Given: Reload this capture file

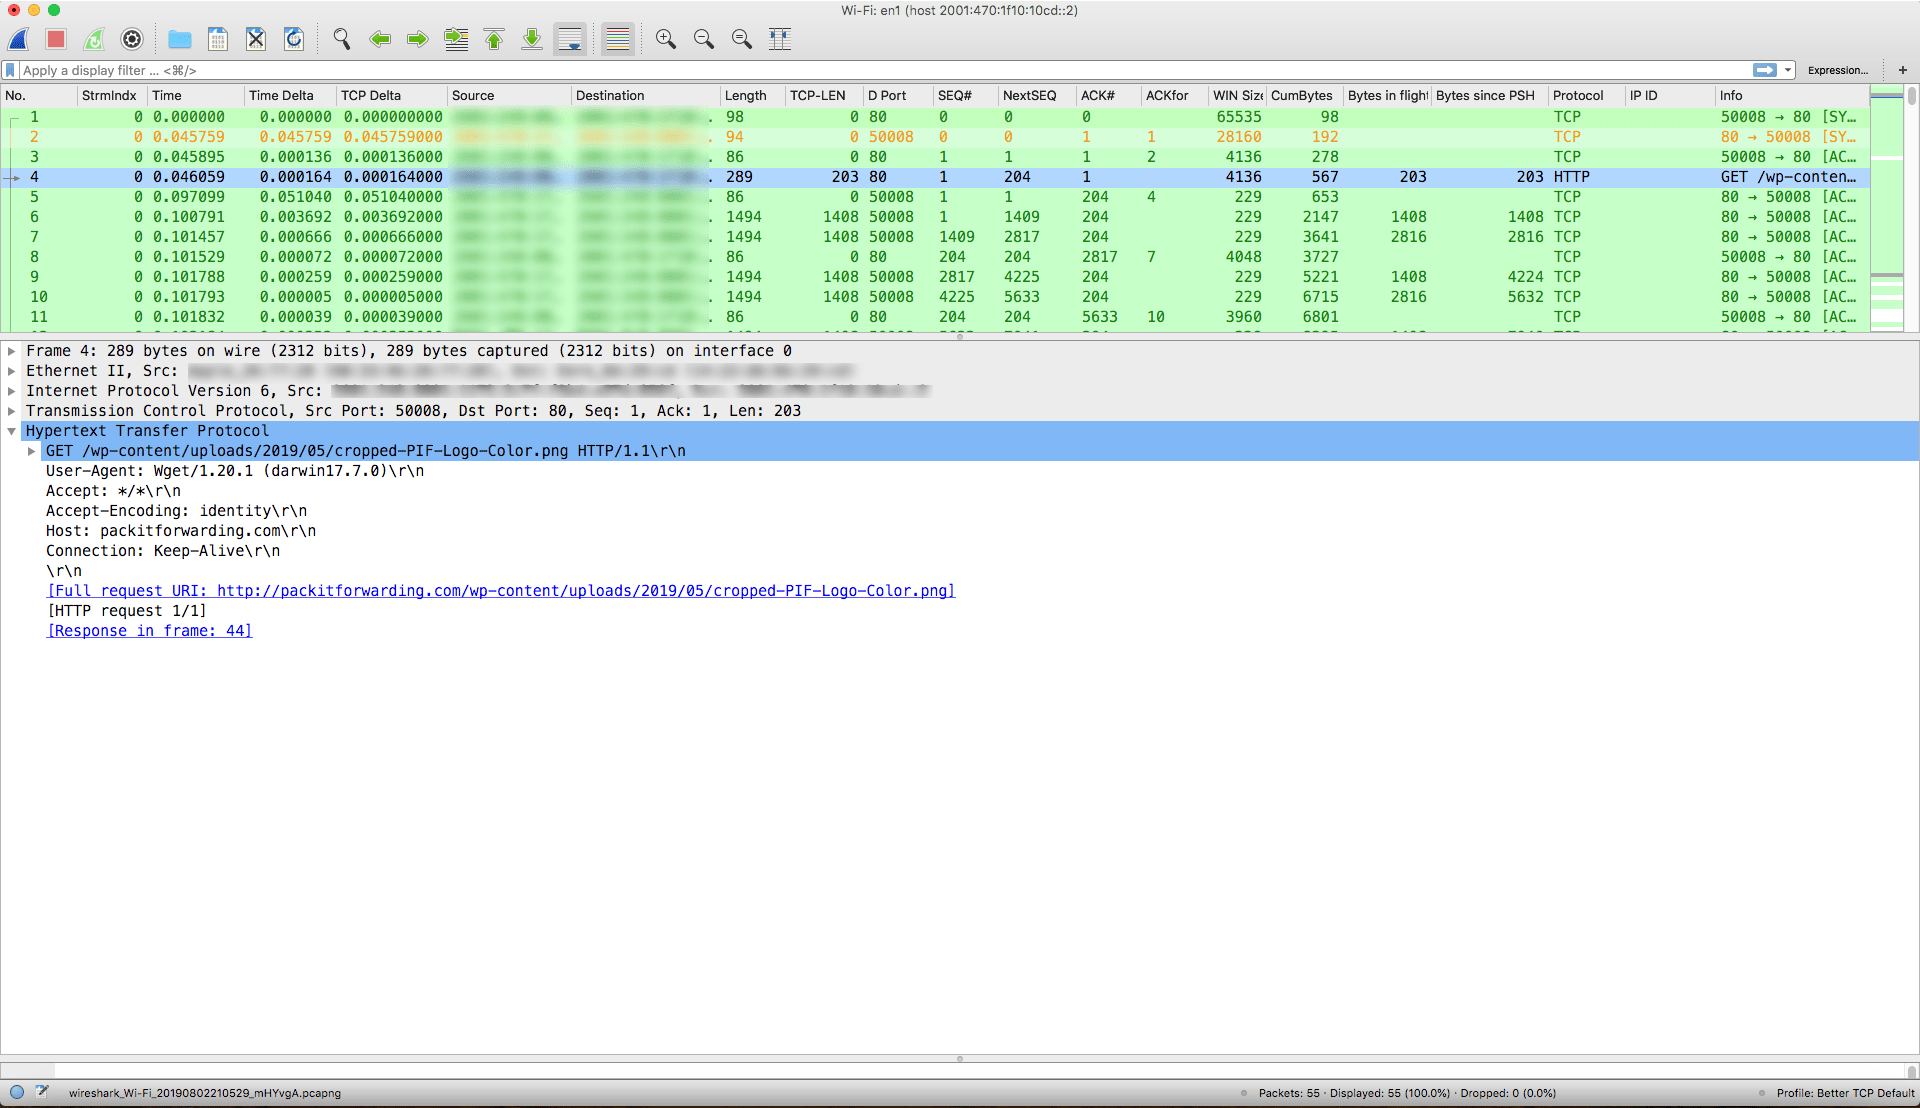Looking at the screenshot, I should (294, 39).
